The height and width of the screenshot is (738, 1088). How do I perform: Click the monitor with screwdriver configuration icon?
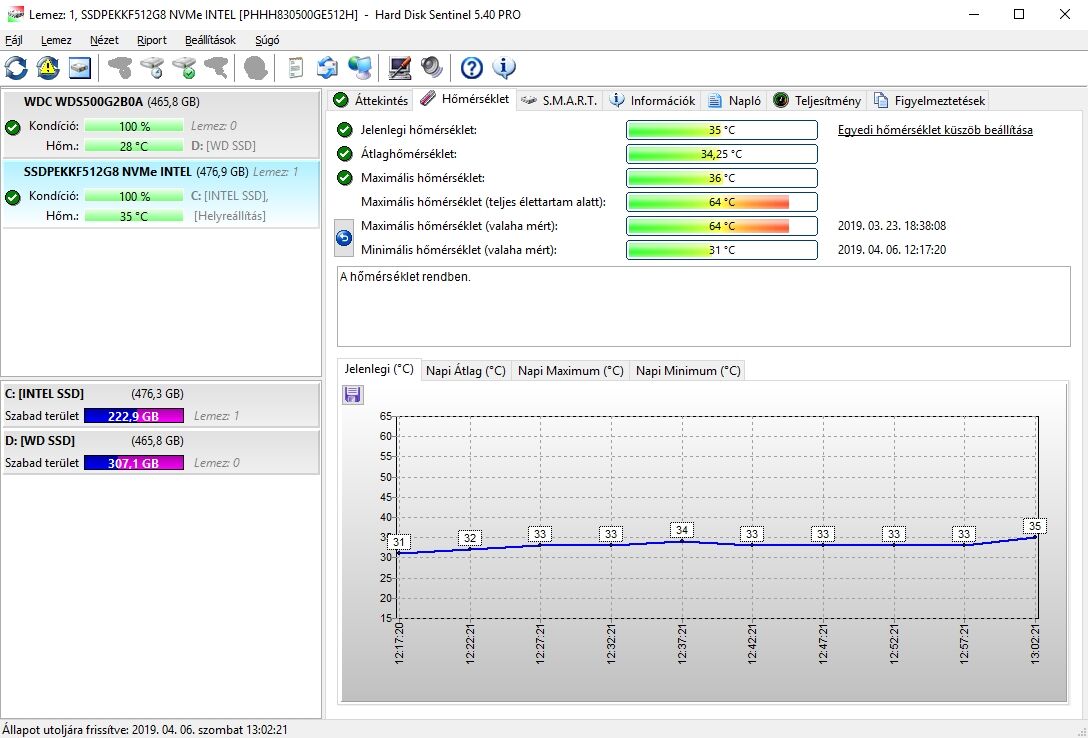[x=400, y=68]
